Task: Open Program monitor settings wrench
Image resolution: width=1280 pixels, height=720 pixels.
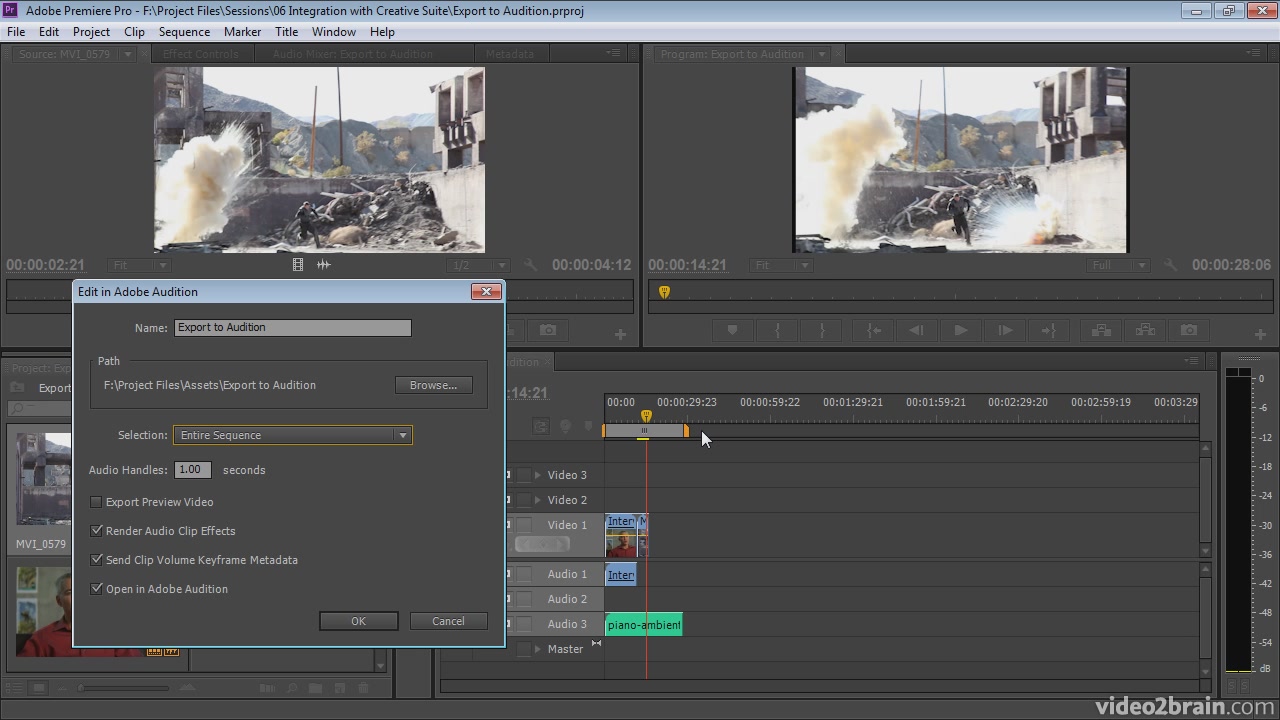Action: click(x=1172, y=265)
